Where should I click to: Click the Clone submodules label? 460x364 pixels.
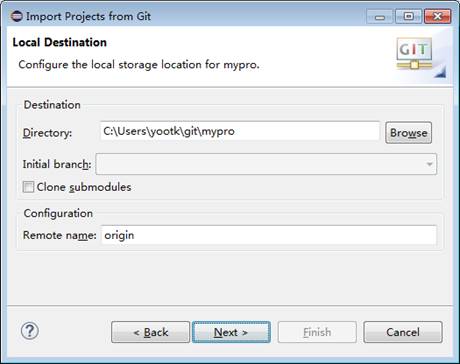click(x=84, y=187)
